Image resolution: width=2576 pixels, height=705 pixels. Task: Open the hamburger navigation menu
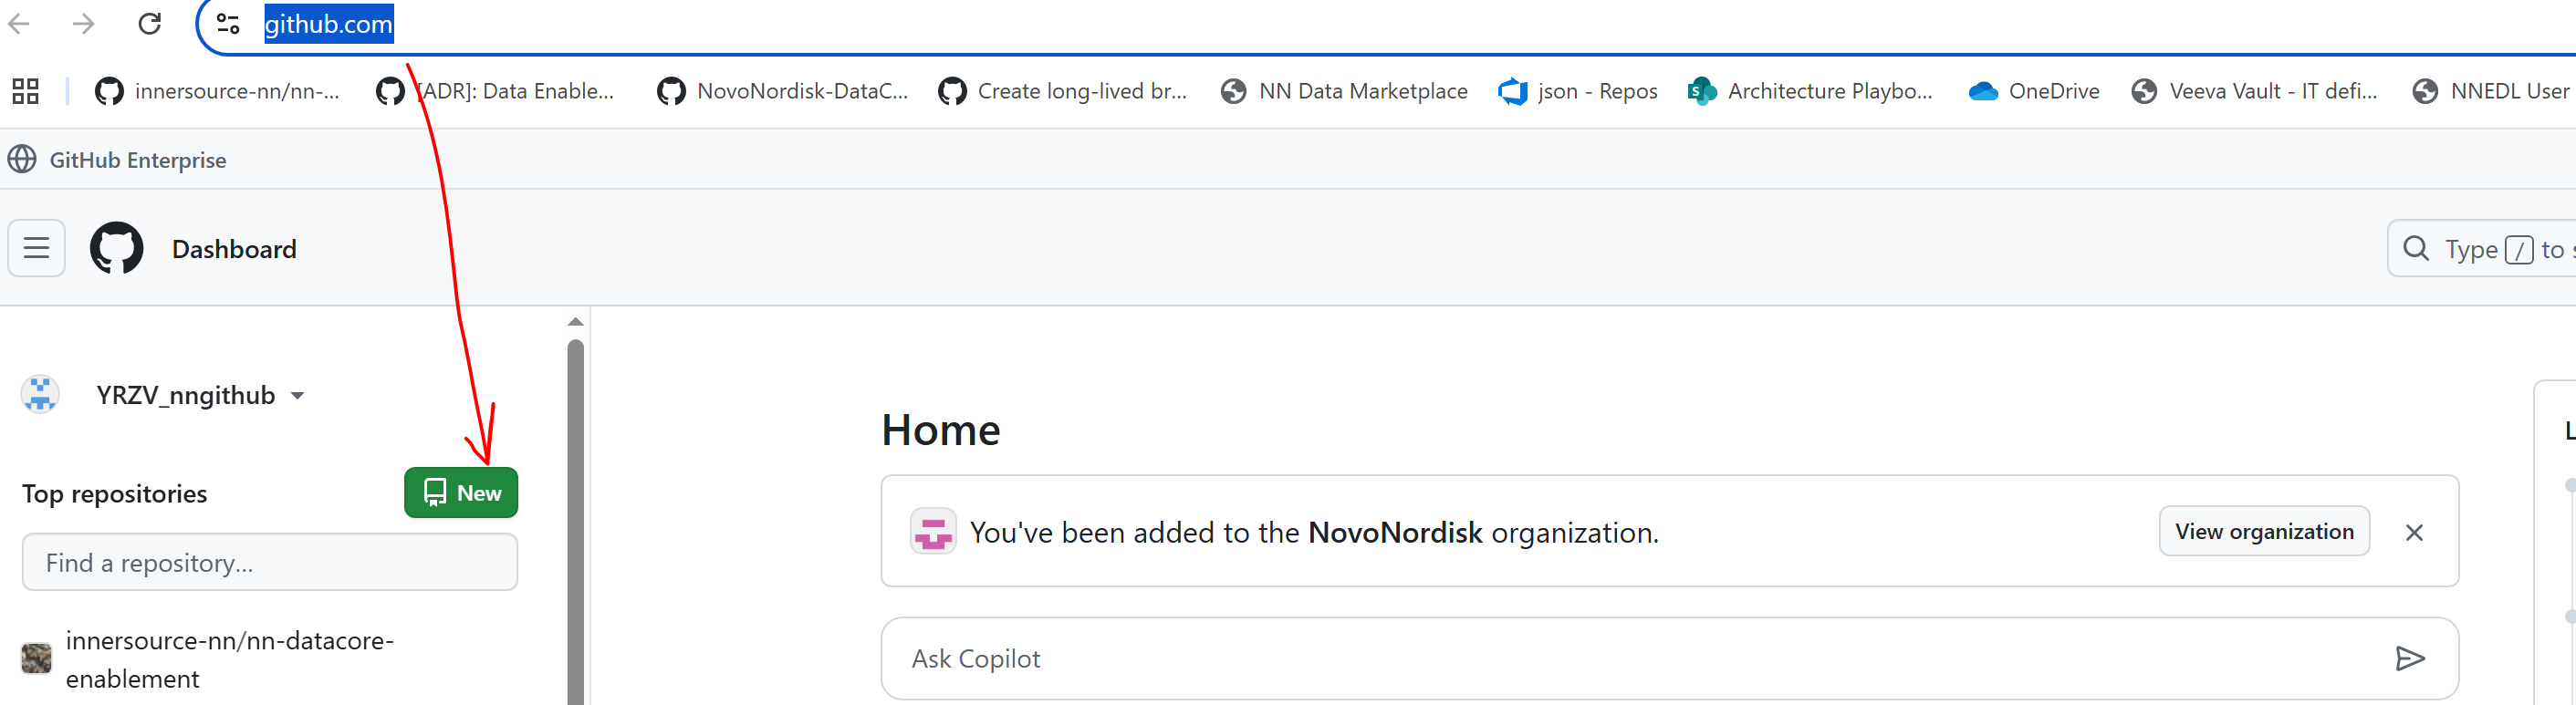click(37, 248)
